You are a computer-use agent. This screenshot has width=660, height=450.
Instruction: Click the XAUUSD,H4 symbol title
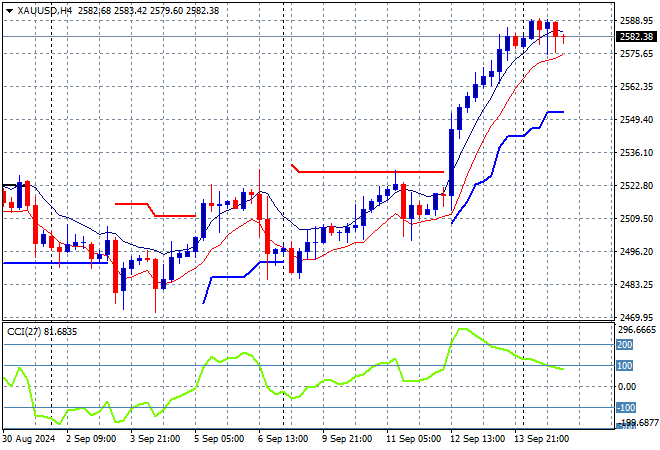coord(45,11)
